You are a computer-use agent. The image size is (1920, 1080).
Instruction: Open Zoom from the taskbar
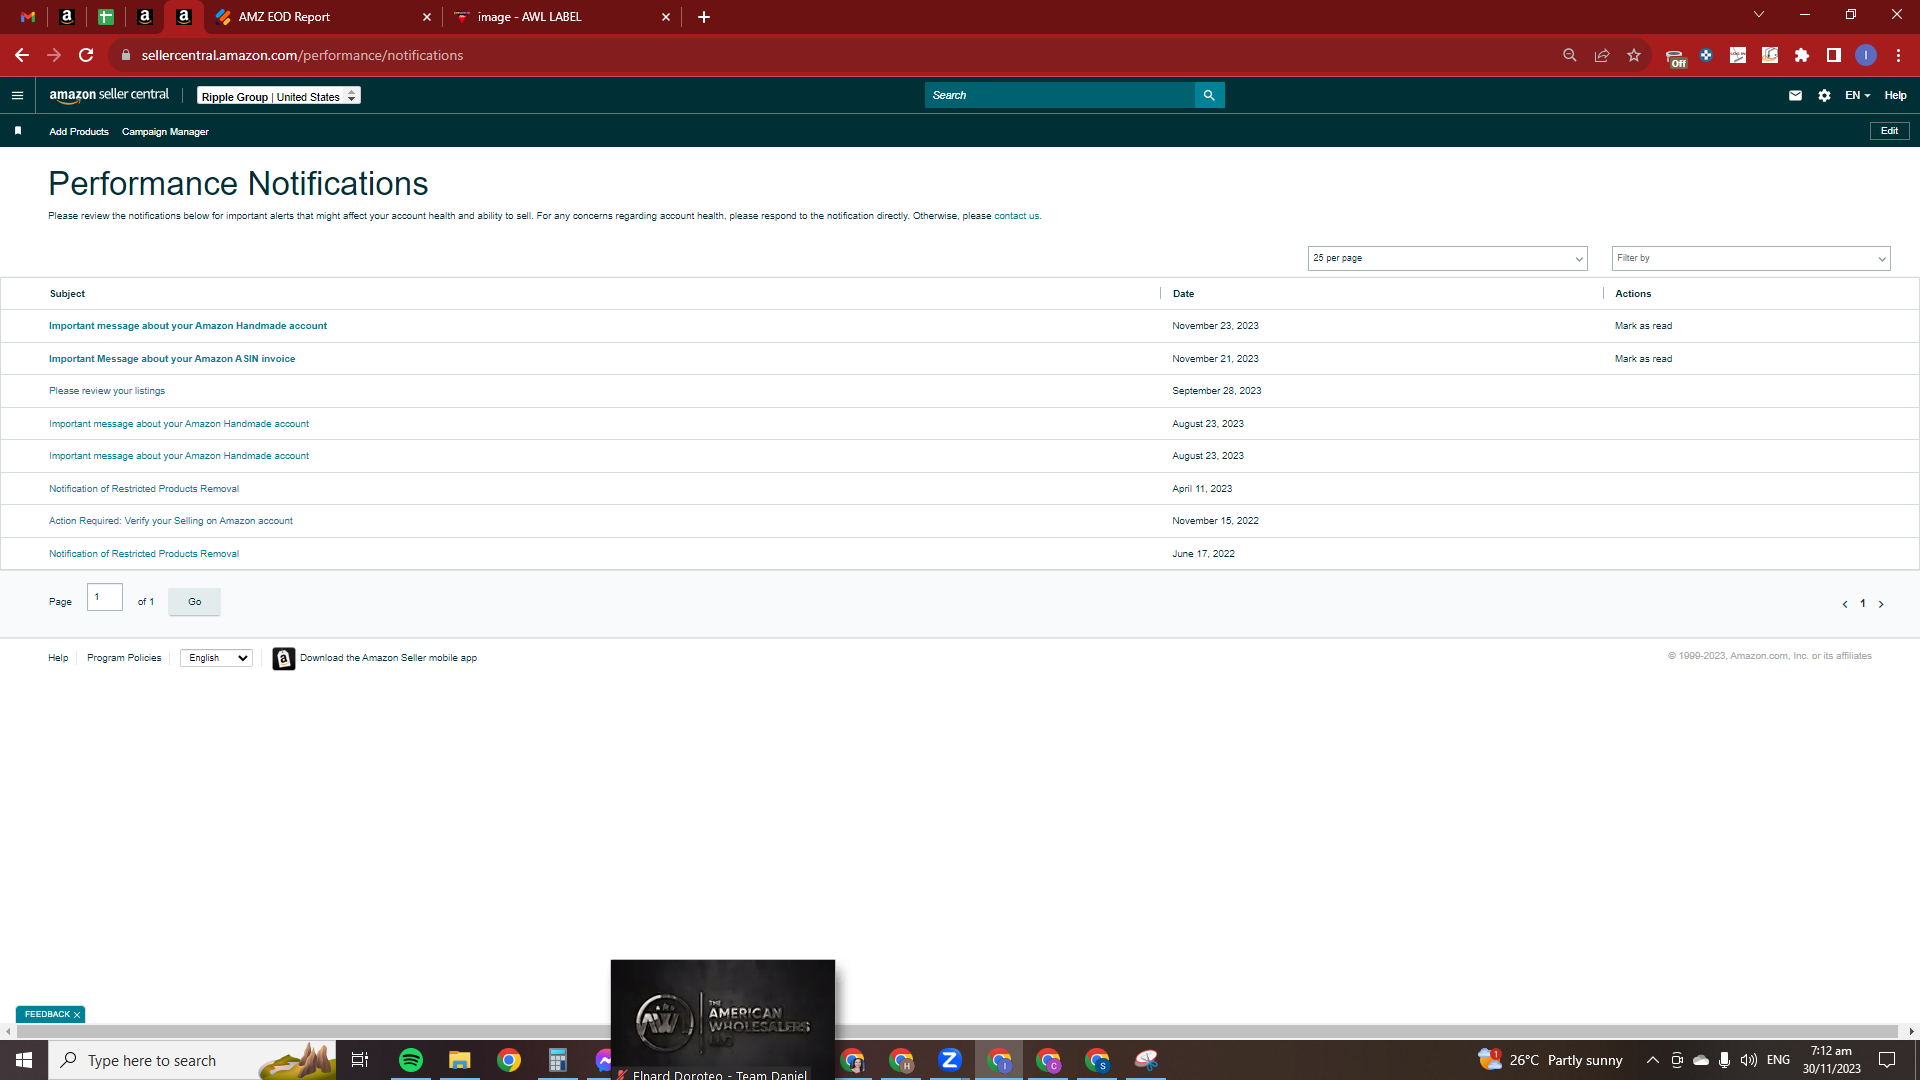click(950, 1060)
